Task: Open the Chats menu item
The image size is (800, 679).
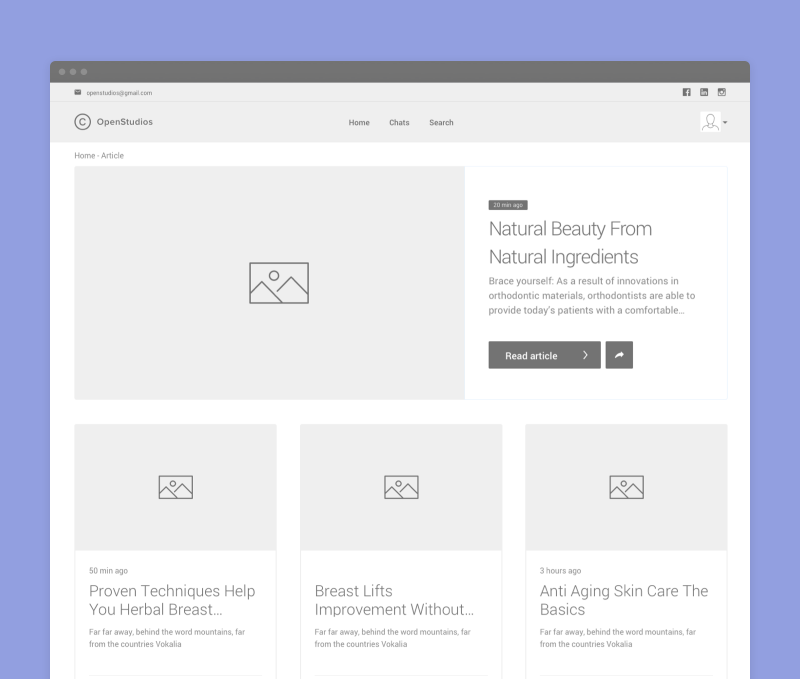Action: click(399, 123)
